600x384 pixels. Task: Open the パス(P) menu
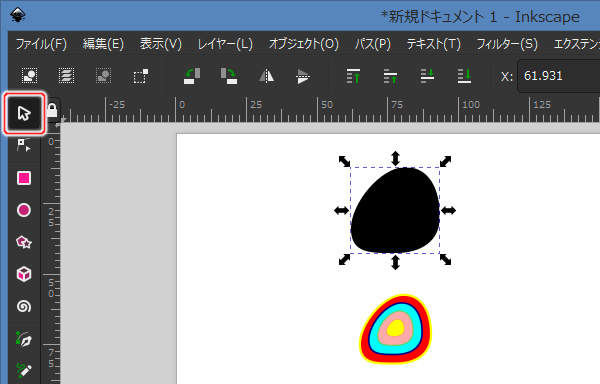[x=373, y=44]
